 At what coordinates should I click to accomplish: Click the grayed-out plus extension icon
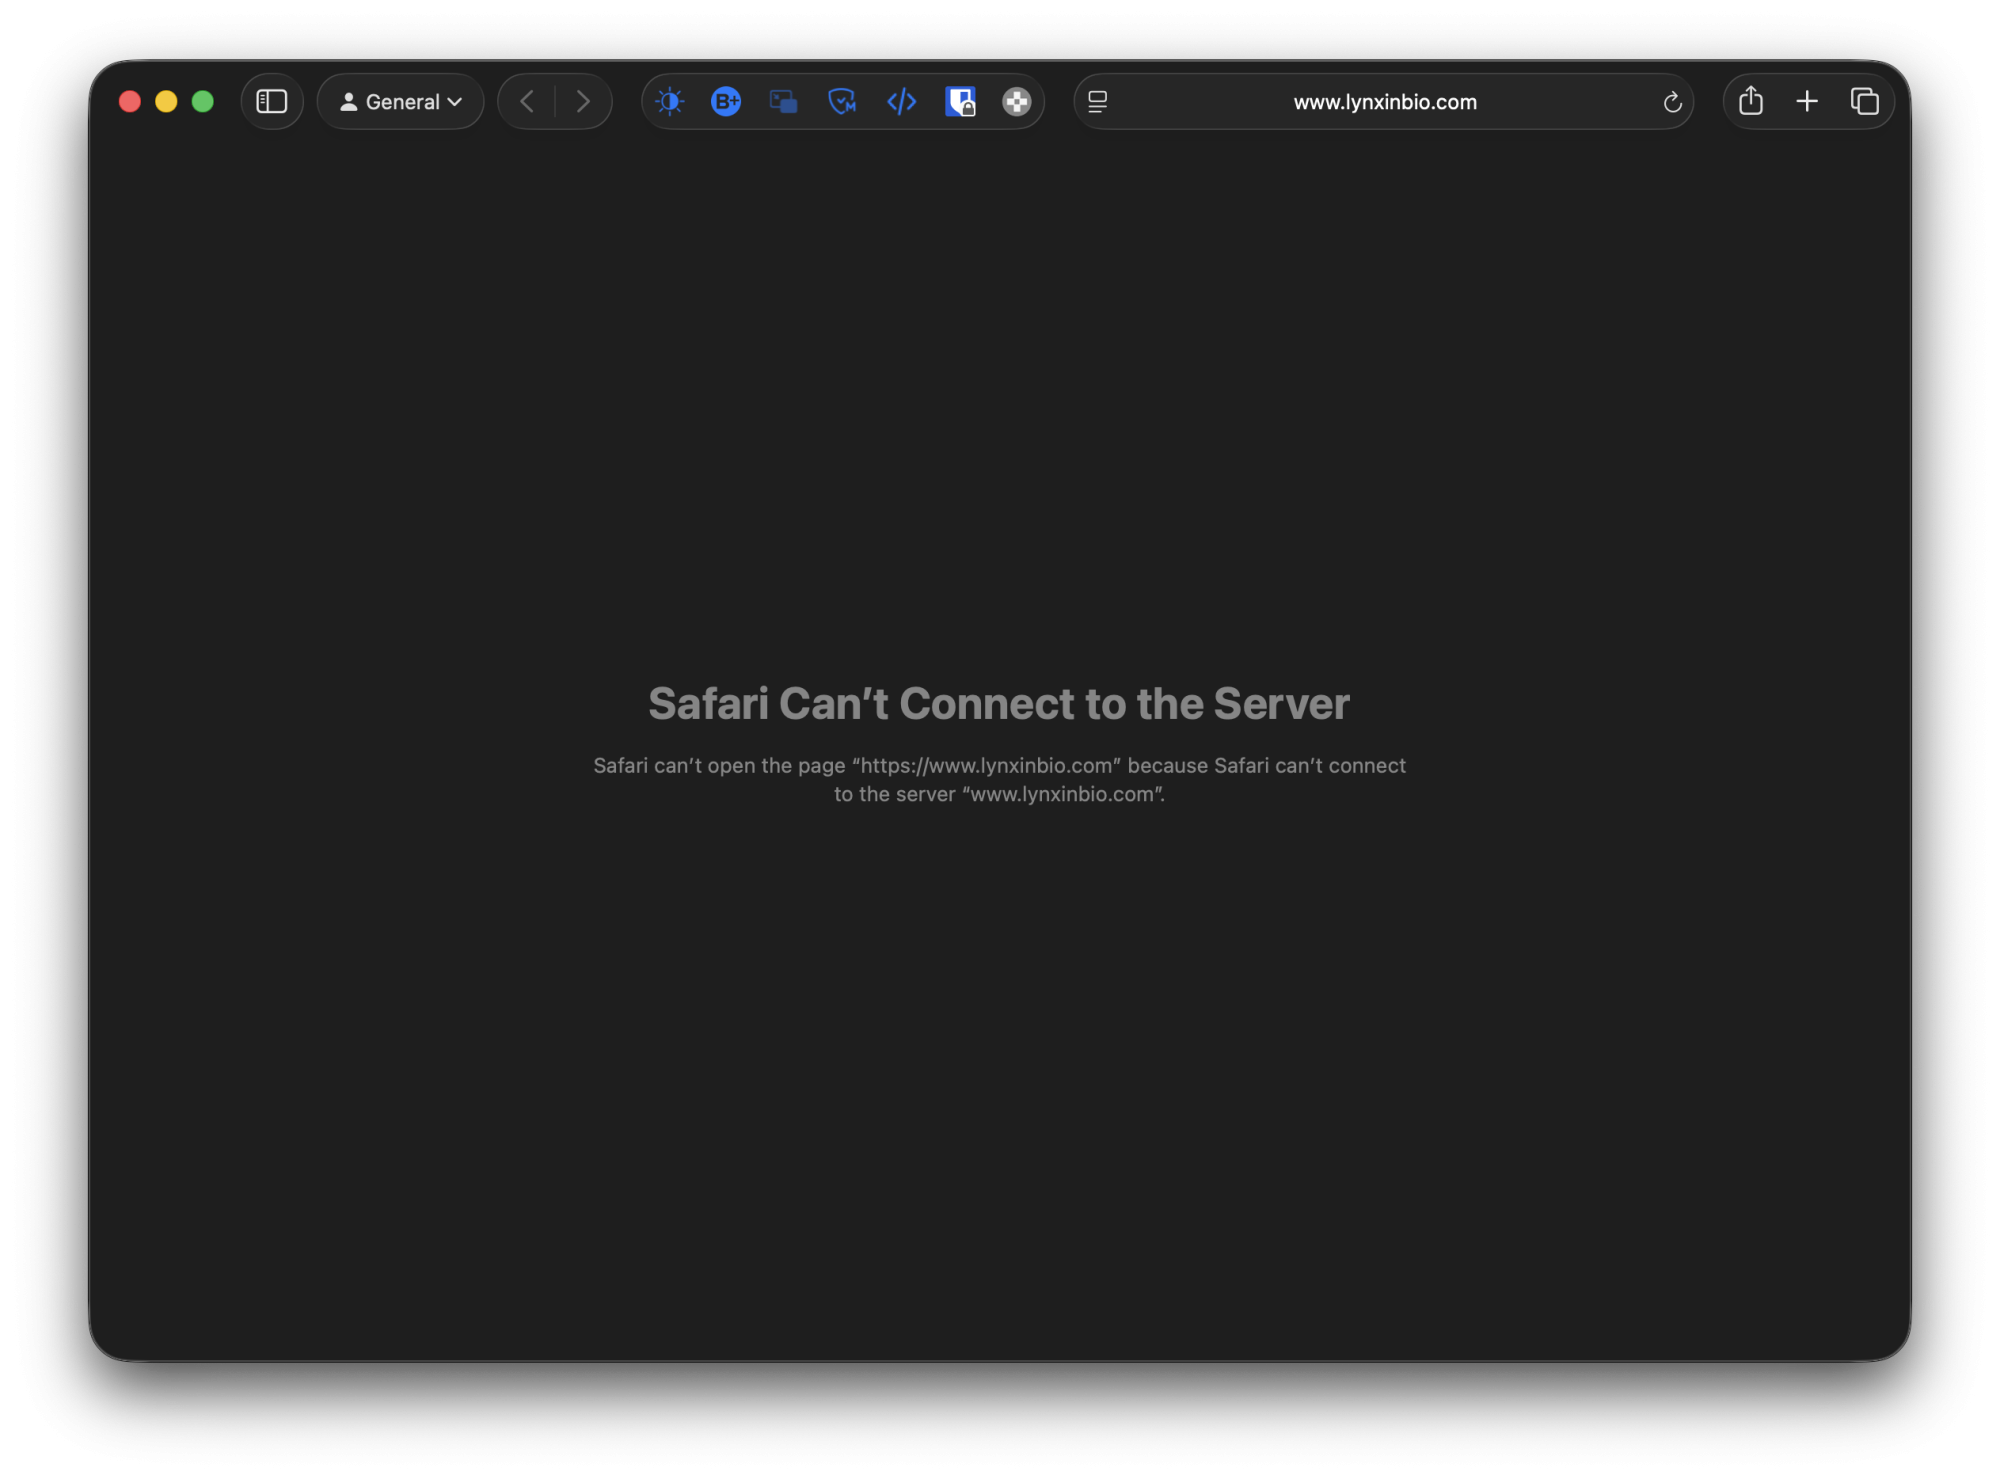pyautogui.click(x=1016, y=101)
